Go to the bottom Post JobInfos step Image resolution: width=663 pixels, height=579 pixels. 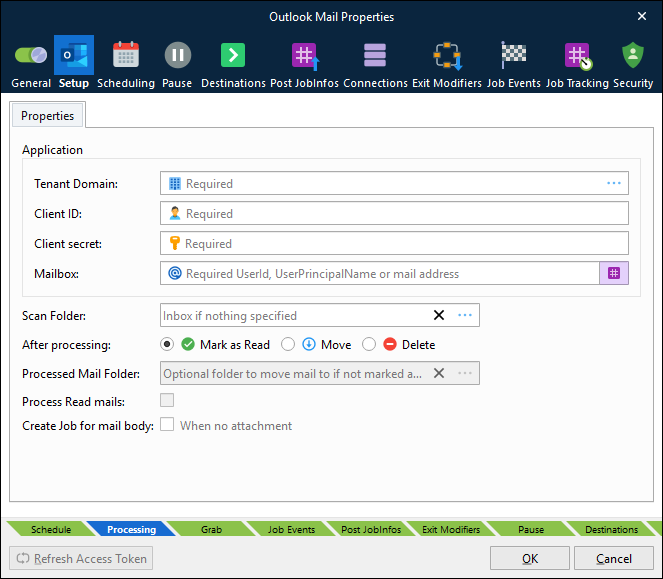(x=371, y=529)
